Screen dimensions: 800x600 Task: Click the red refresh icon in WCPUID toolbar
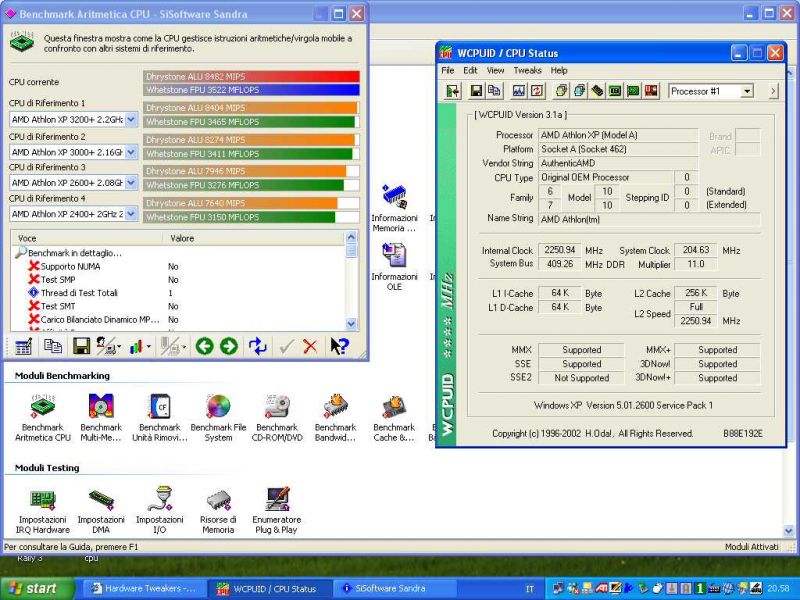(537, 91)
